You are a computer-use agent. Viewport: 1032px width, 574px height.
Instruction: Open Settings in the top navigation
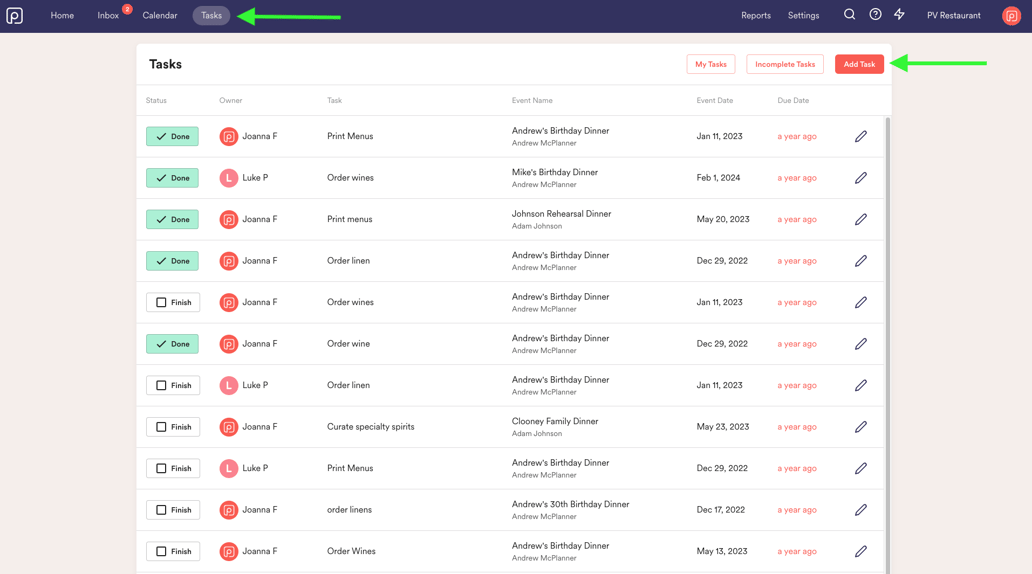tap(804, 15)
